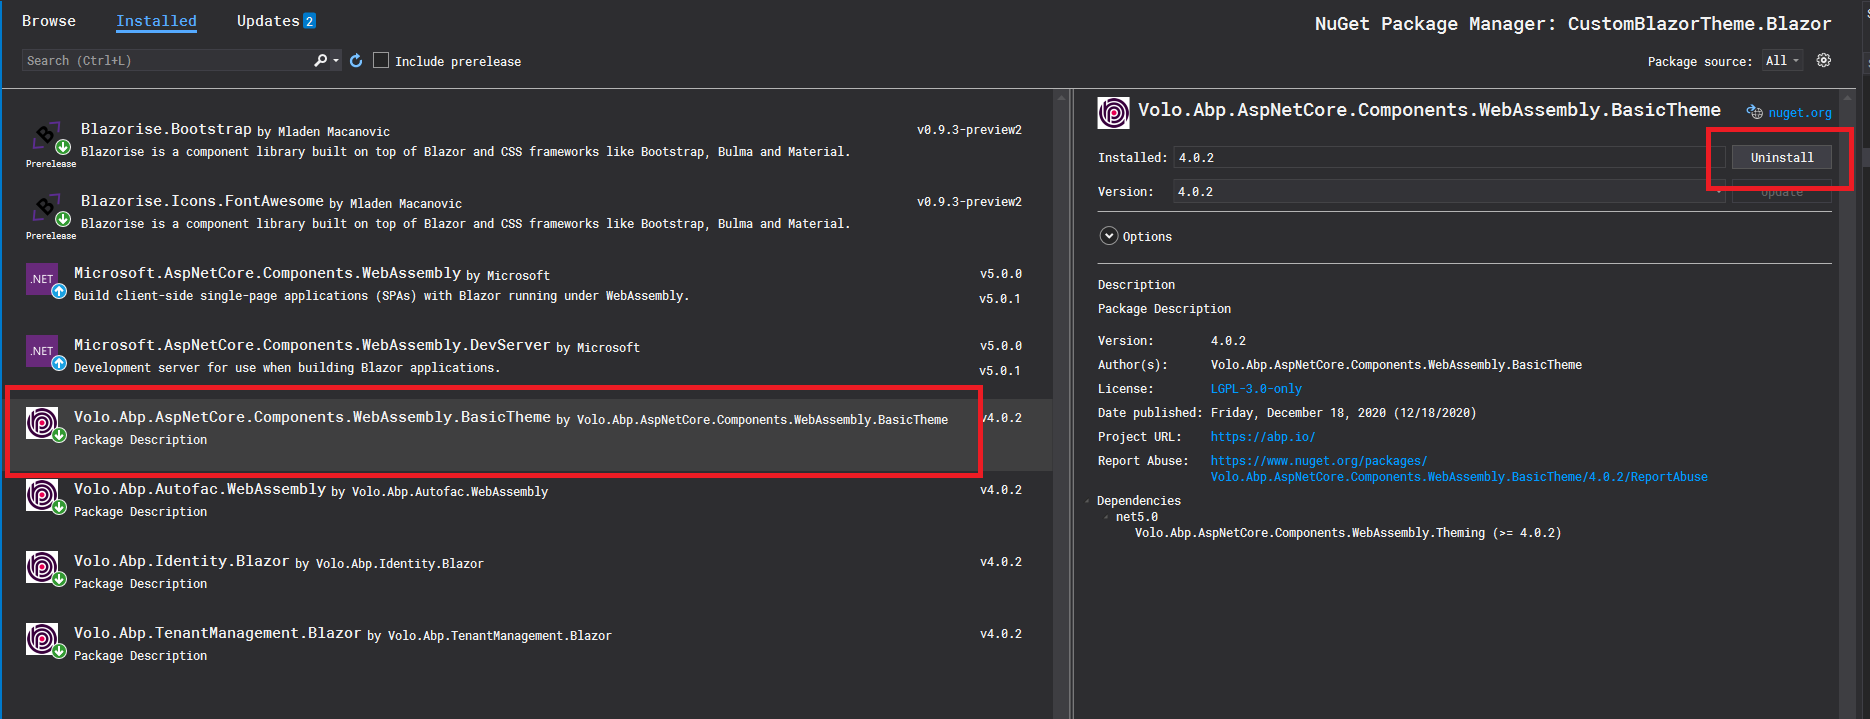Open the nuget.org link
The height and width of the screenshot is (719, 1870).
pos(1800,113)
